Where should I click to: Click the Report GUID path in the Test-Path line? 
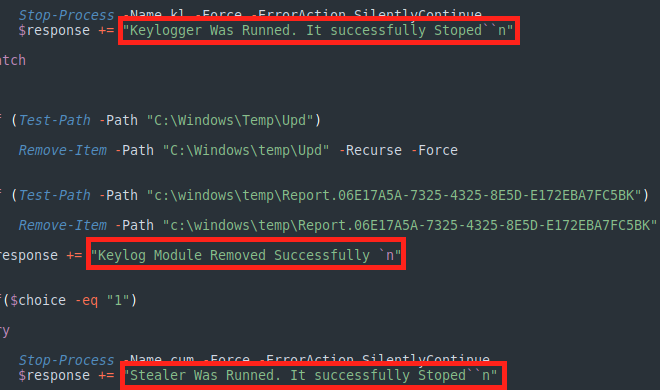point(394,196)
